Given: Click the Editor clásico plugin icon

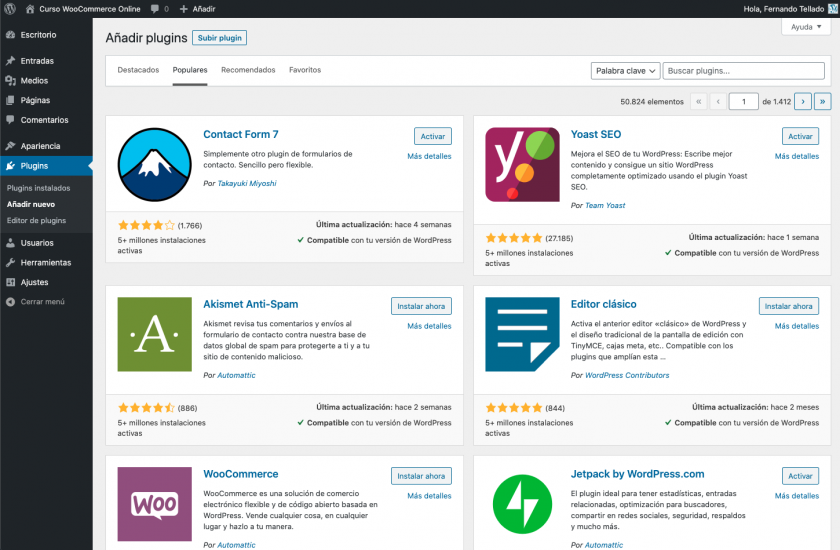Looking at the screenshot, I should tap(522, 335).
